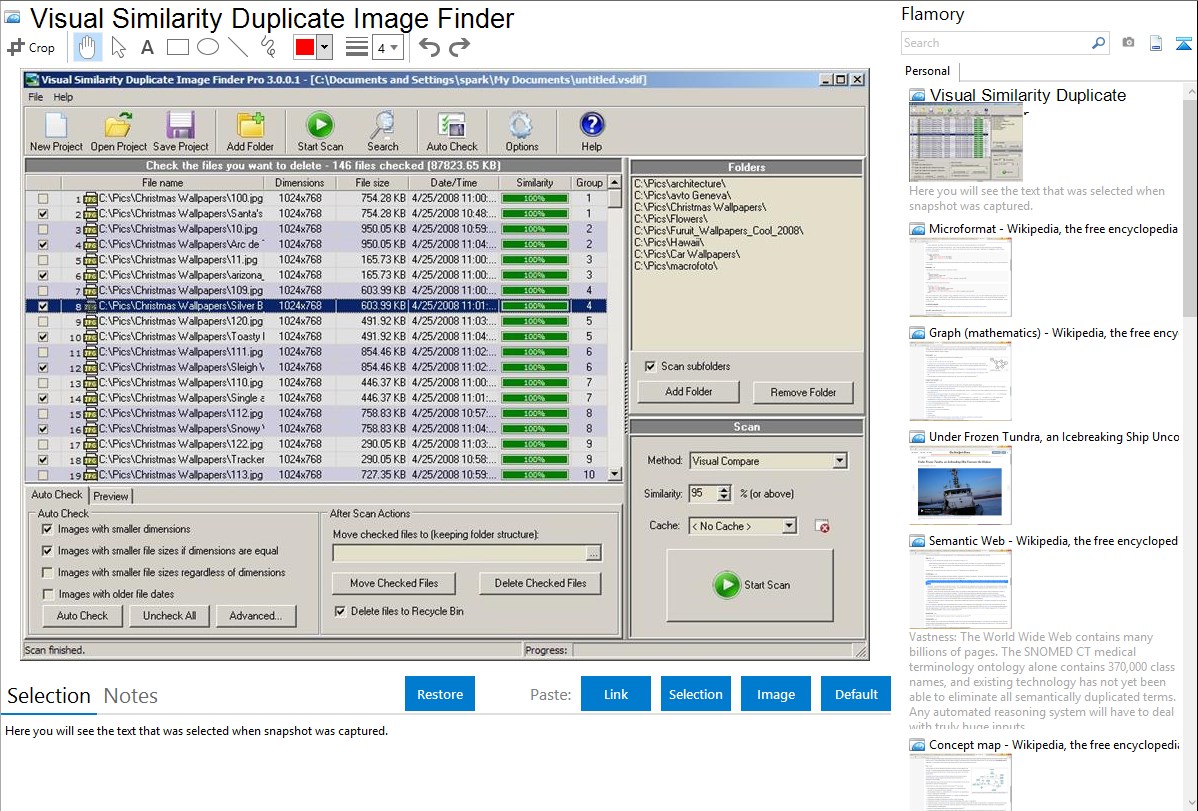
Task: Click the Flamory Search input field
Action: click(996, 43)
